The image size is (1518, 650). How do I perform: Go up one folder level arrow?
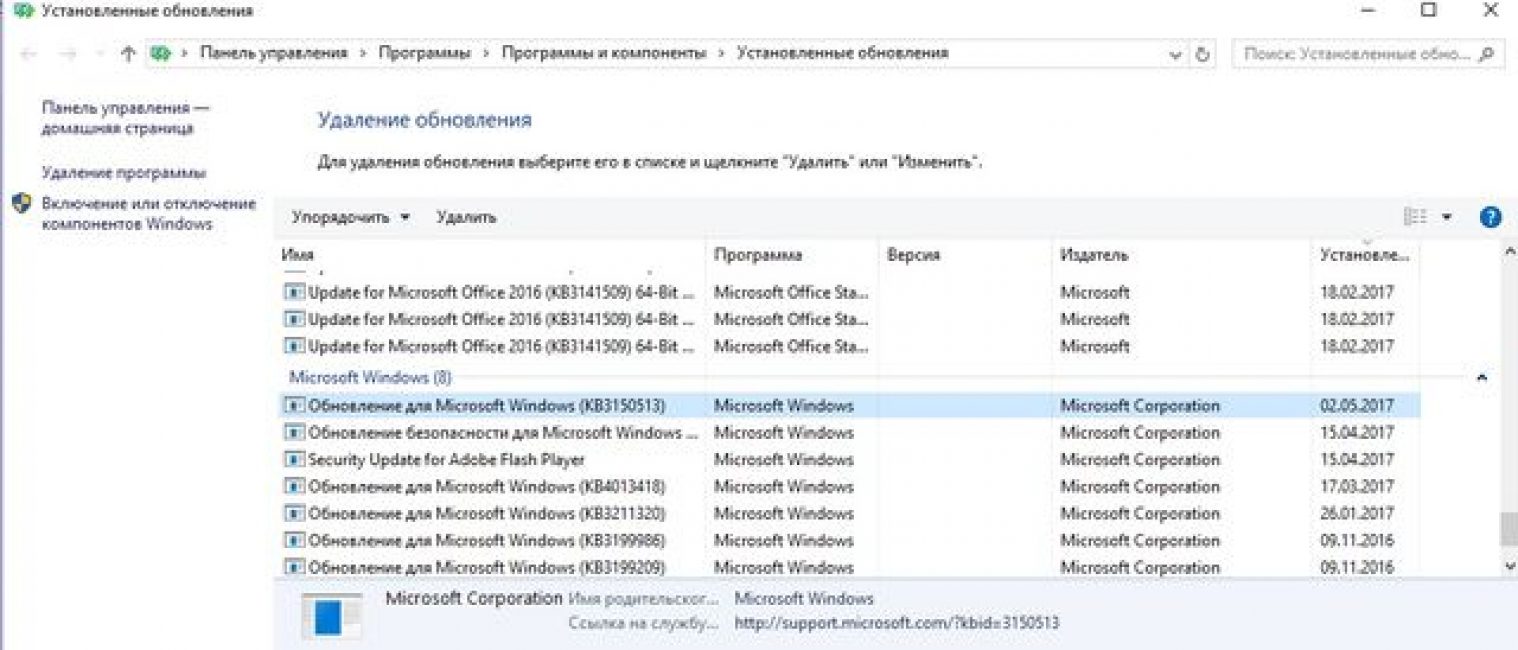(x=128, y=54)
